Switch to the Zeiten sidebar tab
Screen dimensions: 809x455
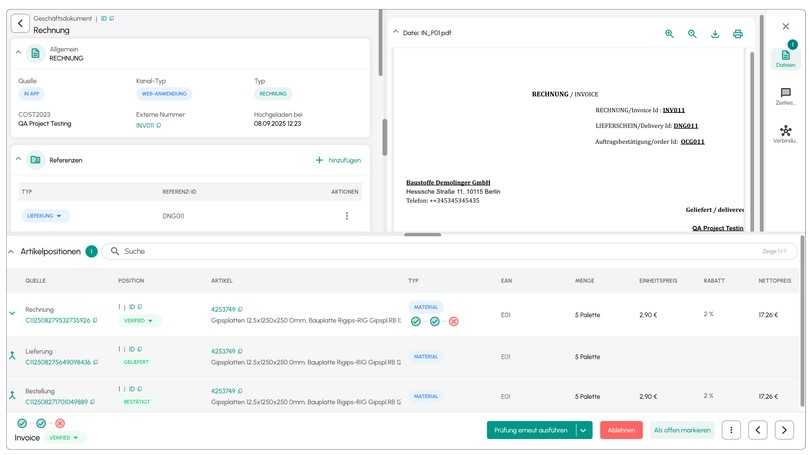tap(785, 96)
